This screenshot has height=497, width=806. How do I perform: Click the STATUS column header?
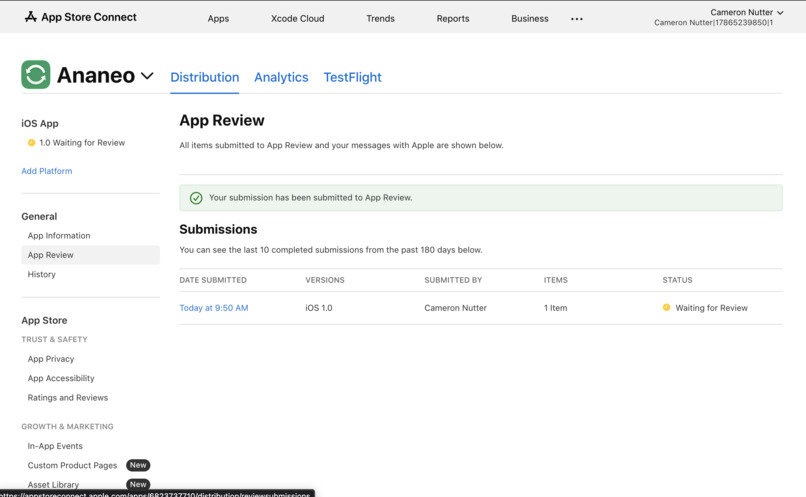tap(677, 280)
